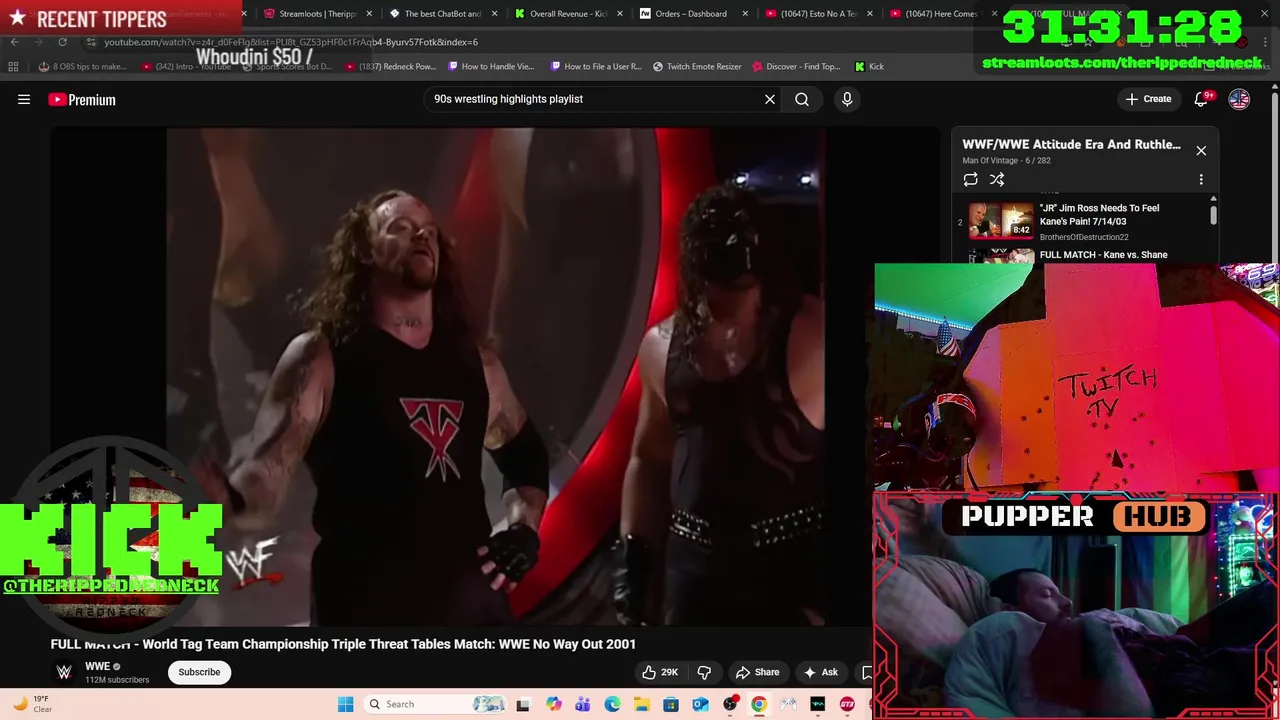This screenshot has width=1280, height=720.
Task: Open the Windows Start menu
Action: pyautogui.click(x=345, y=704)
